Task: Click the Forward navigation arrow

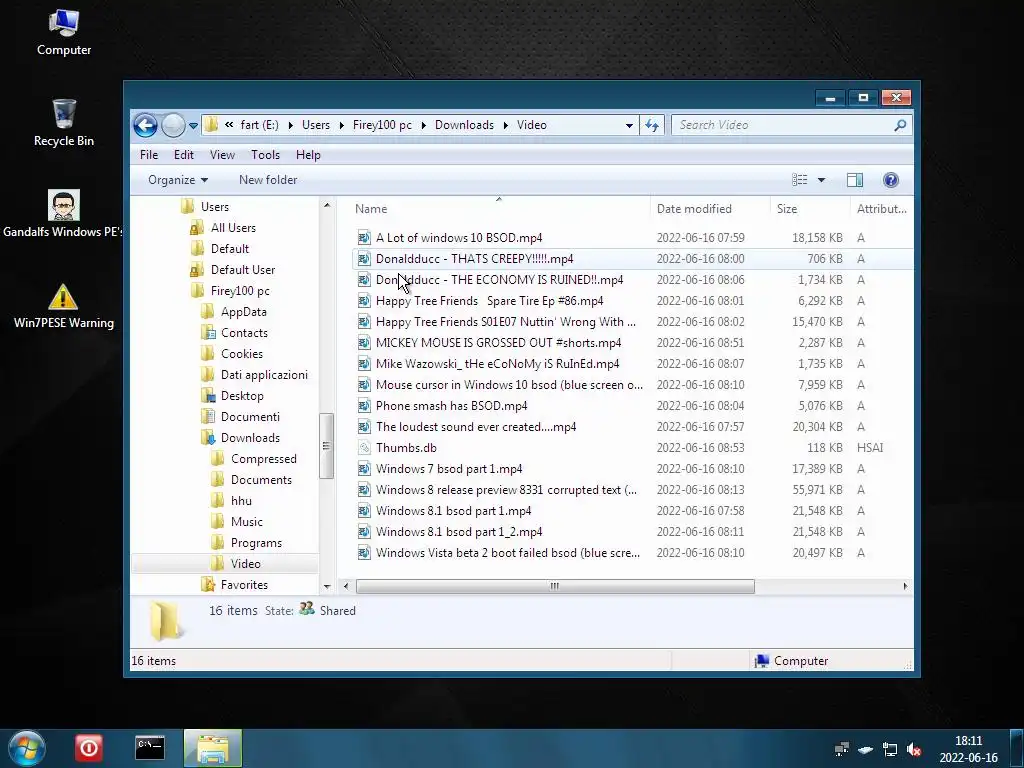Action: click(173, 125)
